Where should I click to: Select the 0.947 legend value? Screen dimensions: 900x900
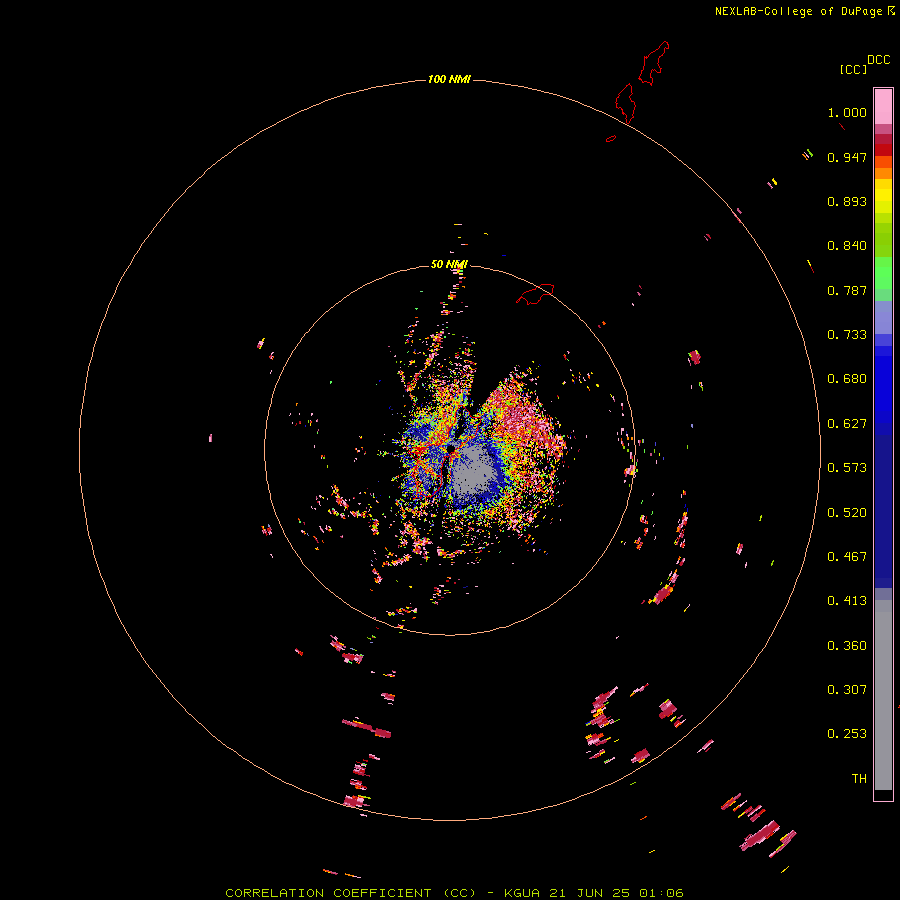[847, 157]
